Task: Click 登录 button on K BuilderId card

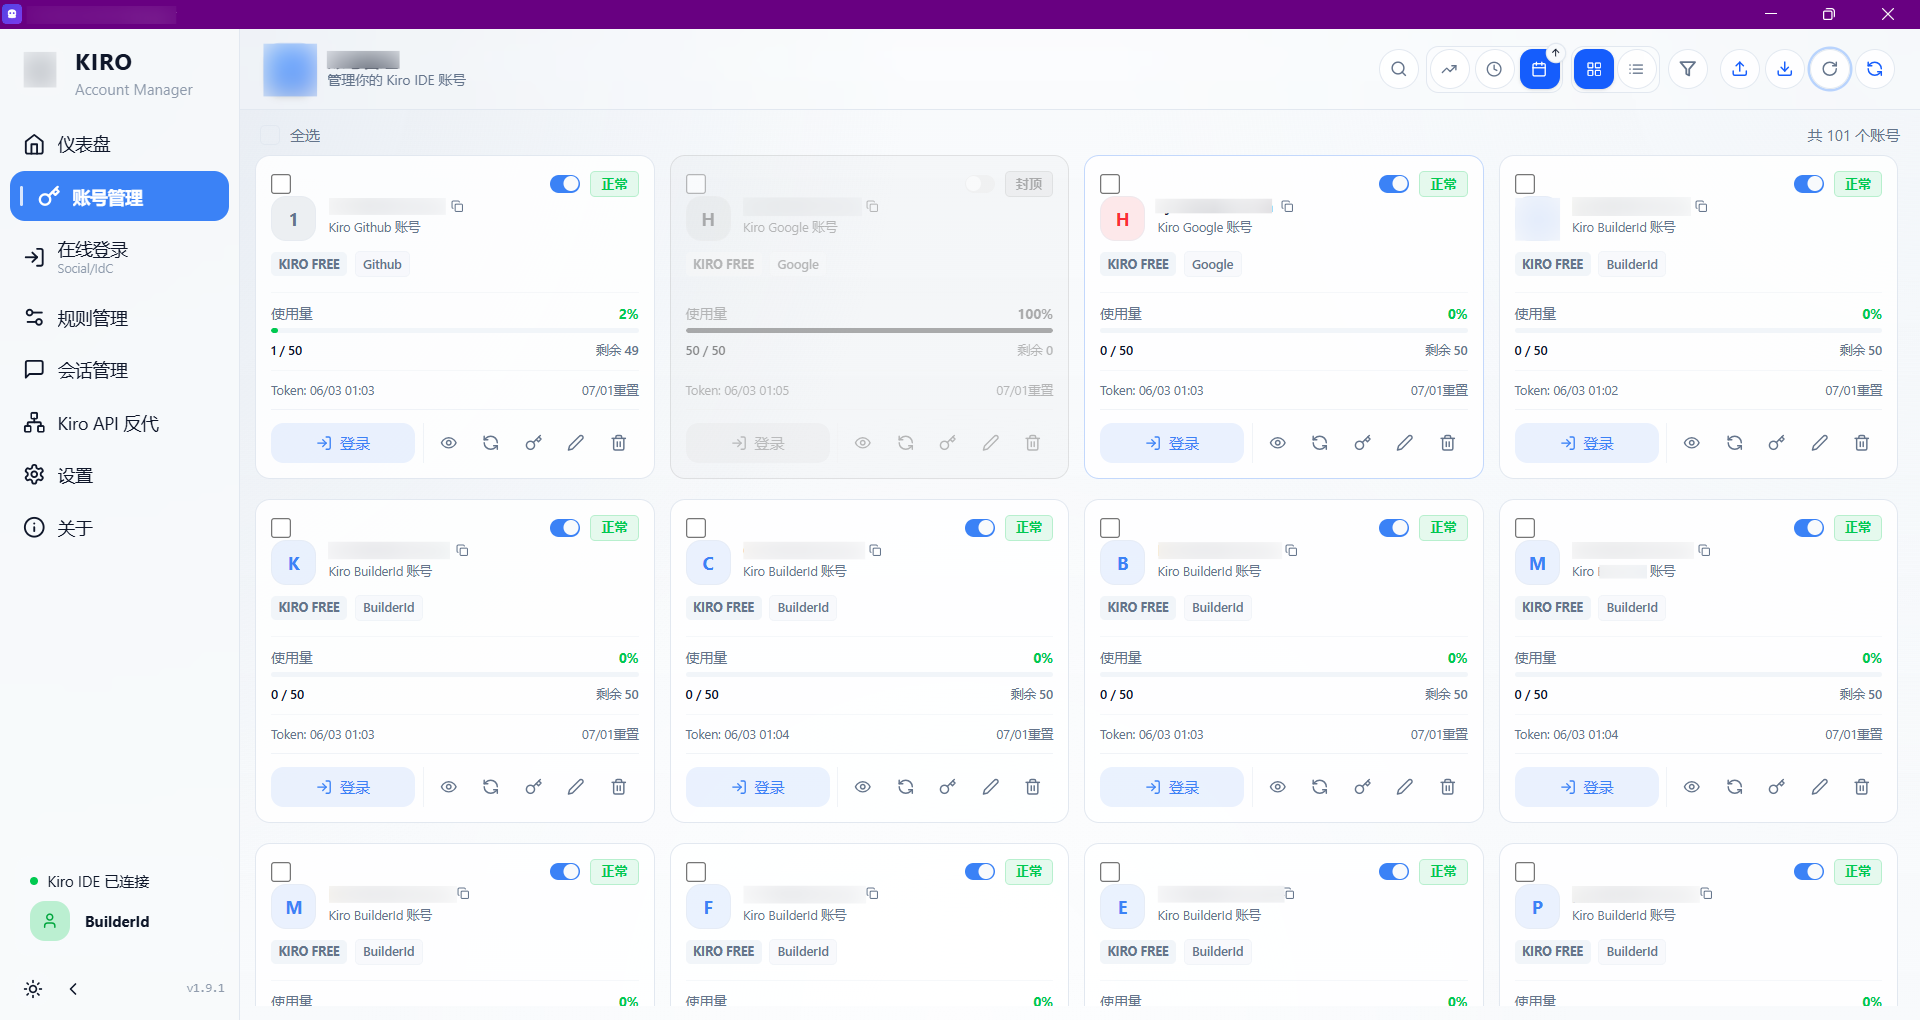Action: click(343, 787)
